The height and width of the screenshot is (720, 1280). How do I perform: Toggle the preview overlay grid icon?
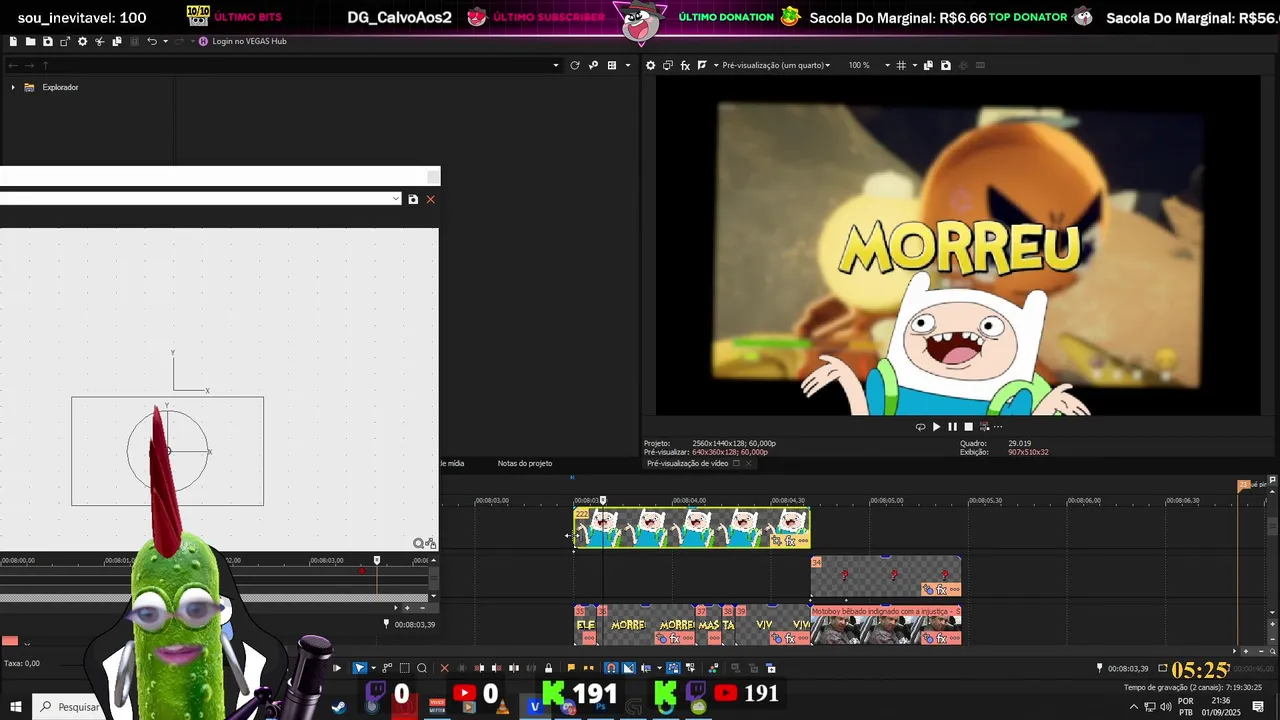pyautogui.click(x=901, y=65)
